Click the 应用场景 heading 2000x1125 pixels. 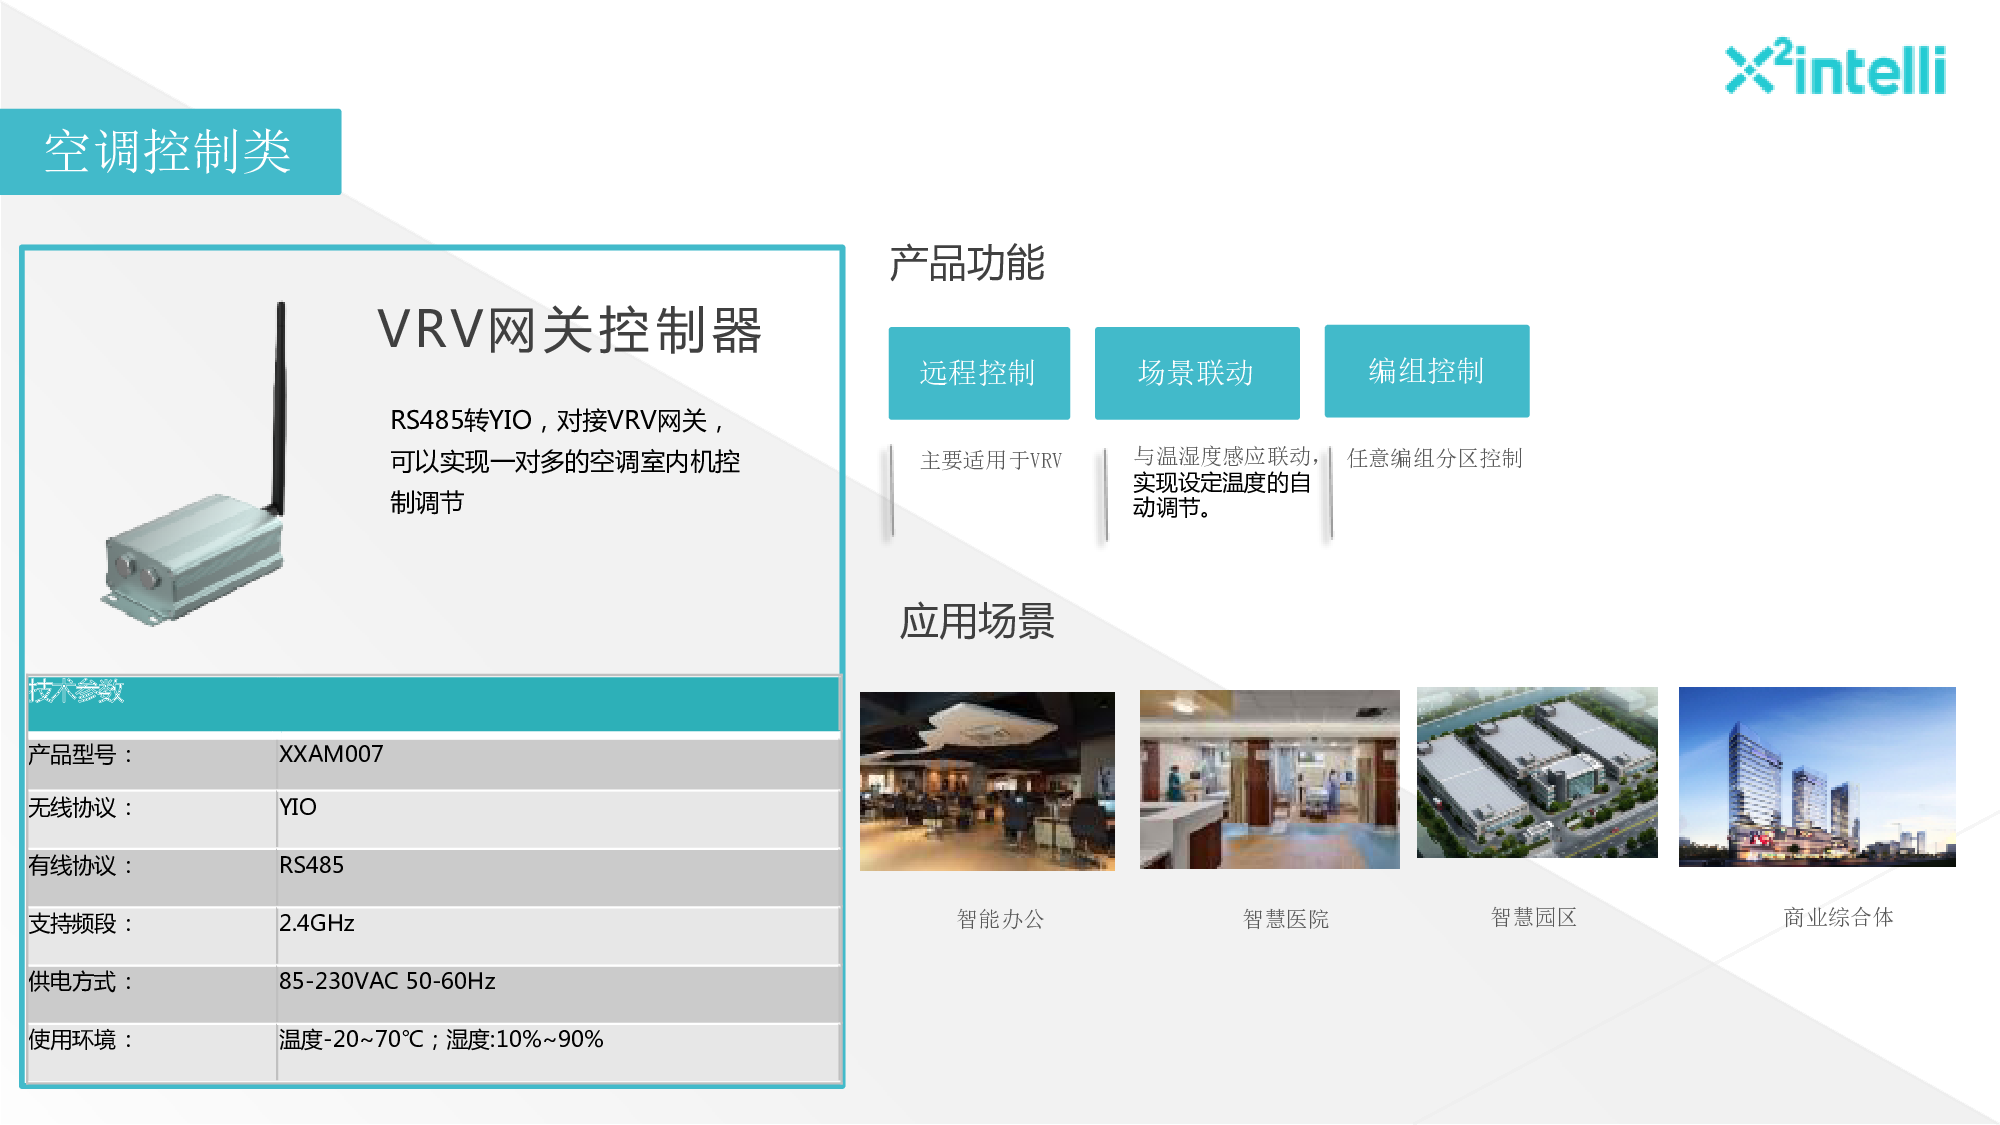[977, 621]
